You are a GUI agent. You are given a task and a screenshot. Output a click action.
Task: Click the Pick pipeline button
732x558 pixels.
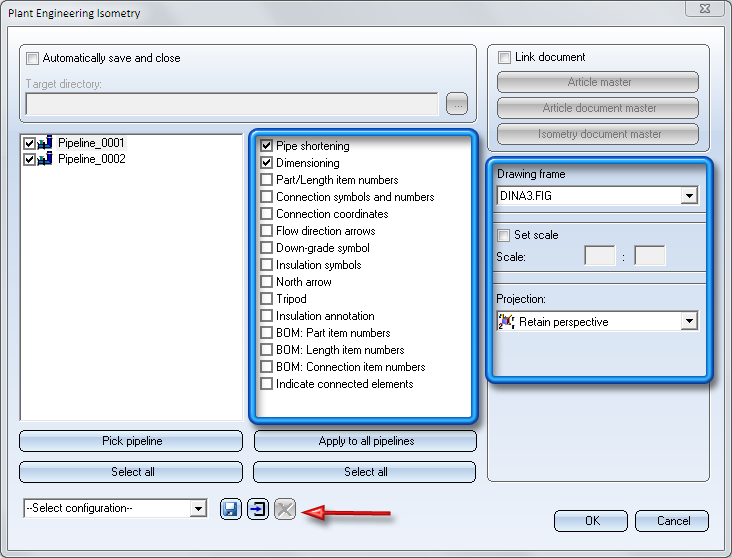click(x=131, y=441)
